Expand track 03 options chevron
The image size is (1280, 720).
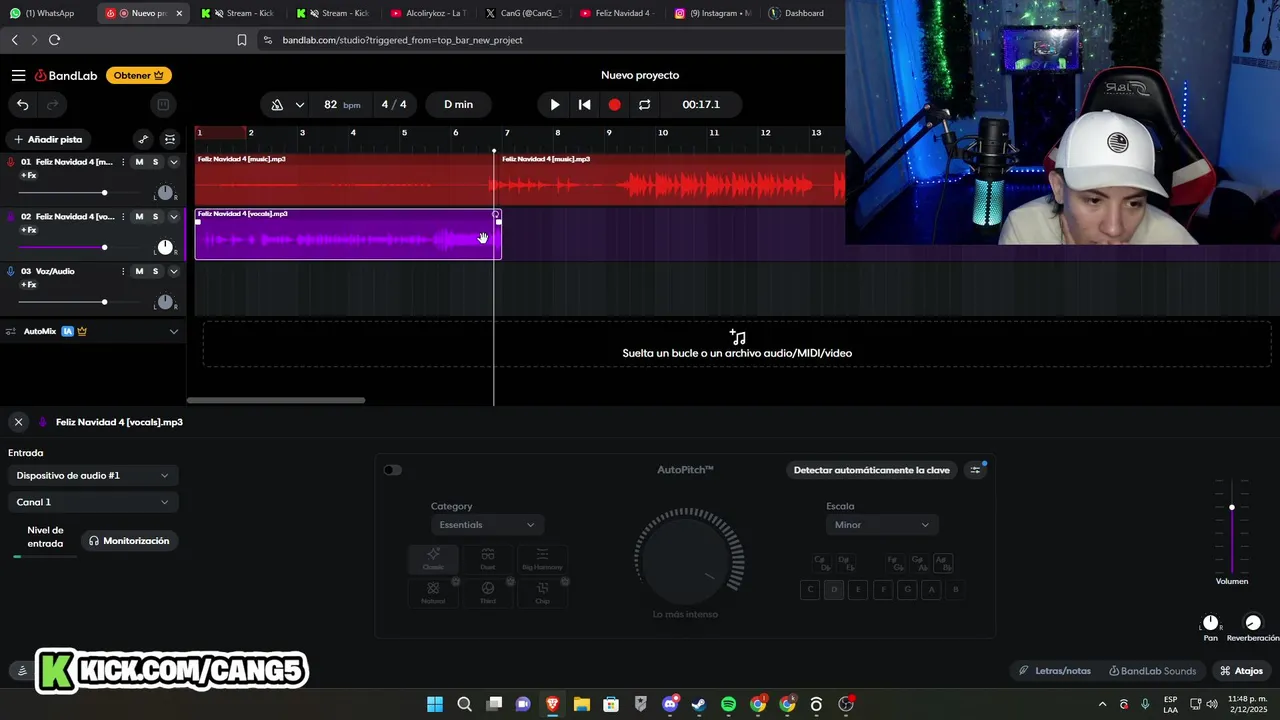coord(174,271)
